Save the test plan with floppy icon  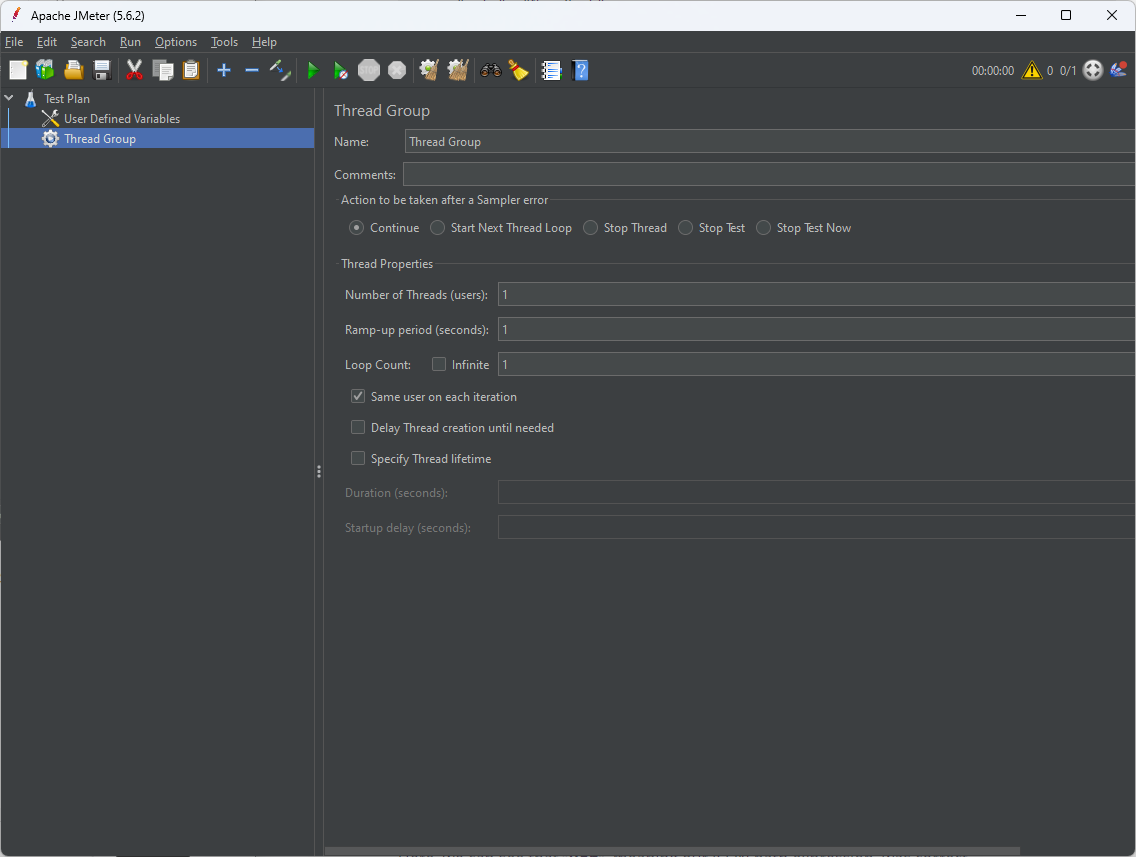tap(102, 70)
